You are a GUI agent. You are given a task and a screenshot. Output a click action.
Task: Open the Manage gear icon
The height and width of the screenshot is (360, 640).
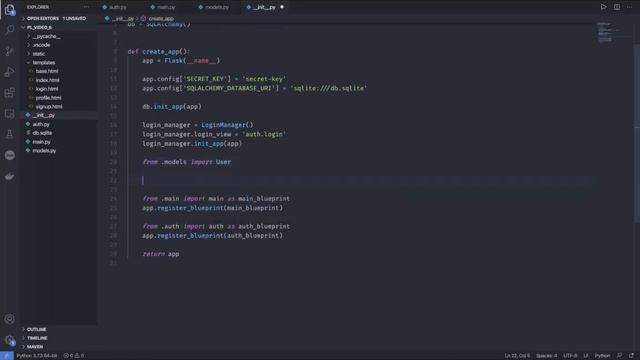[x=10, y=340]
